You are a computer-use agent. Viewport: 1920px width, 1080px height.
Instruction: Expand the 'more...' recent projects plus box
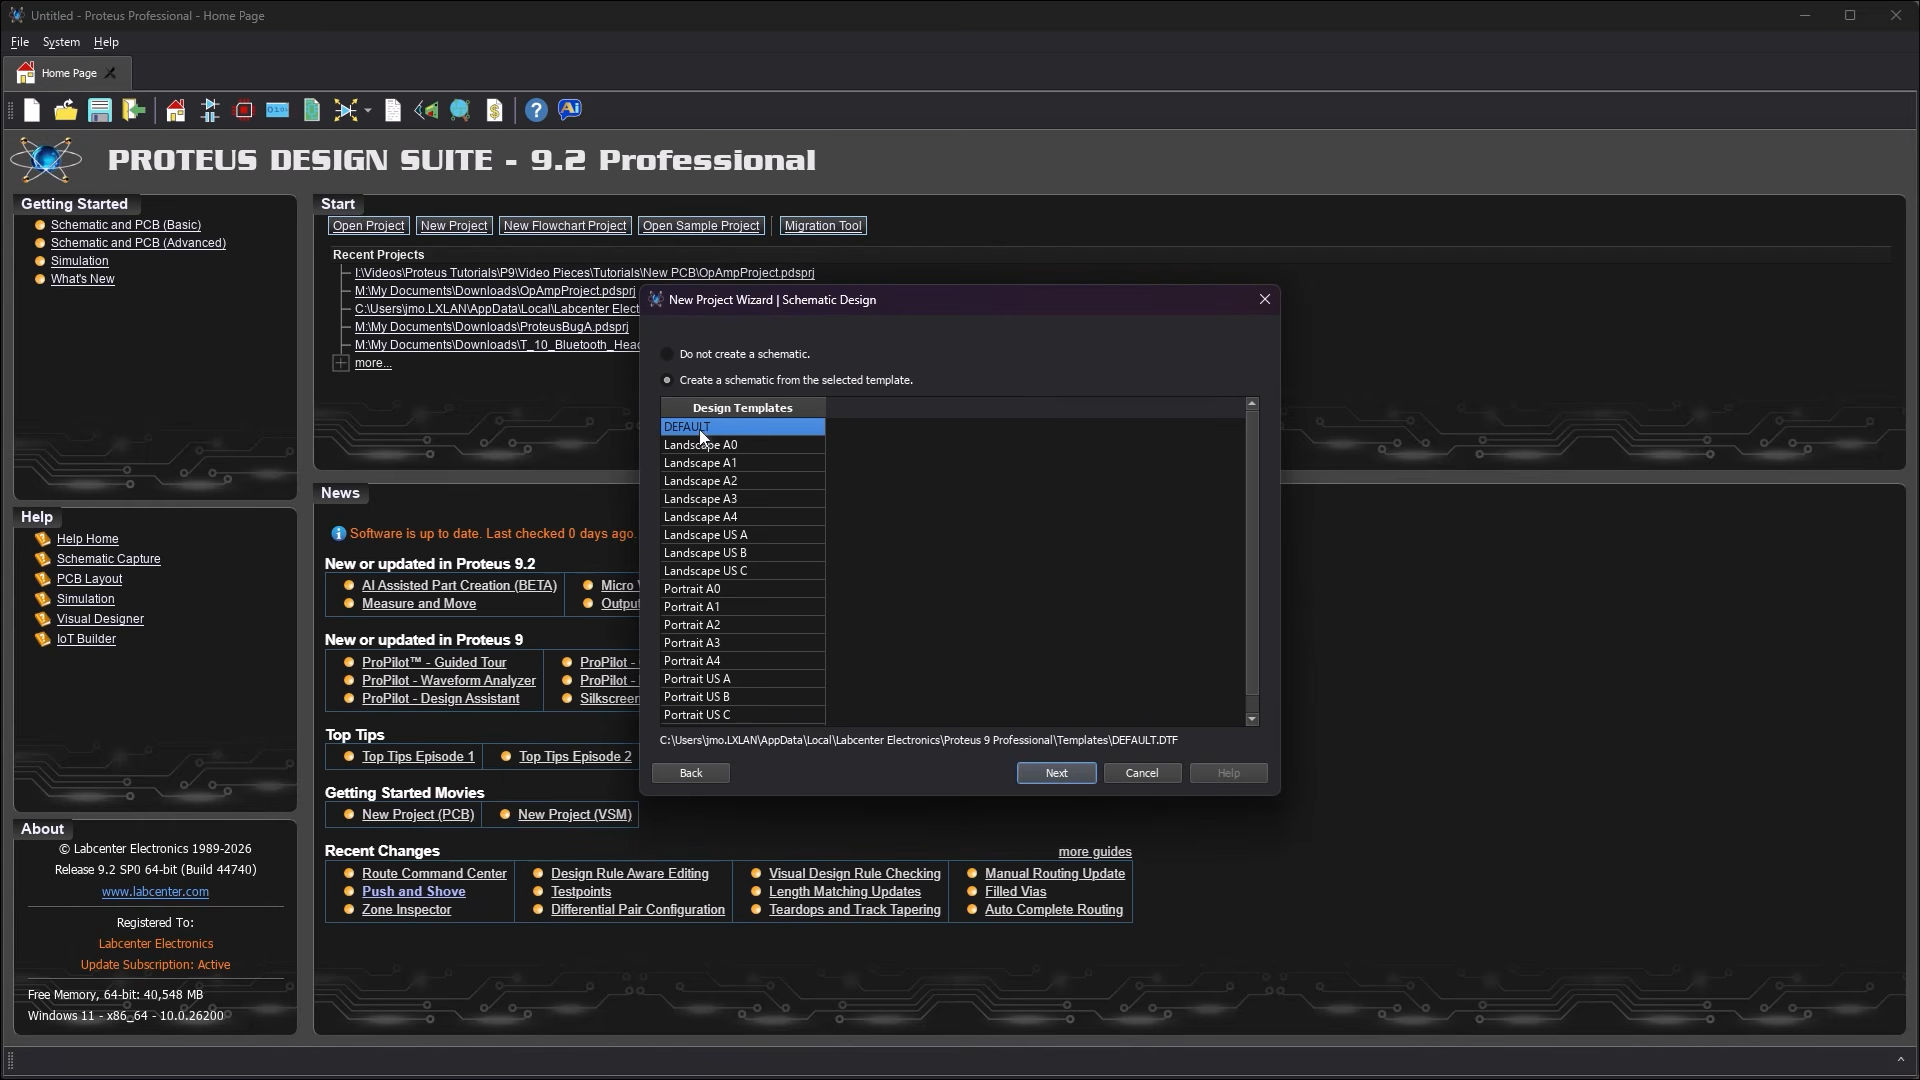coord(341,363)
